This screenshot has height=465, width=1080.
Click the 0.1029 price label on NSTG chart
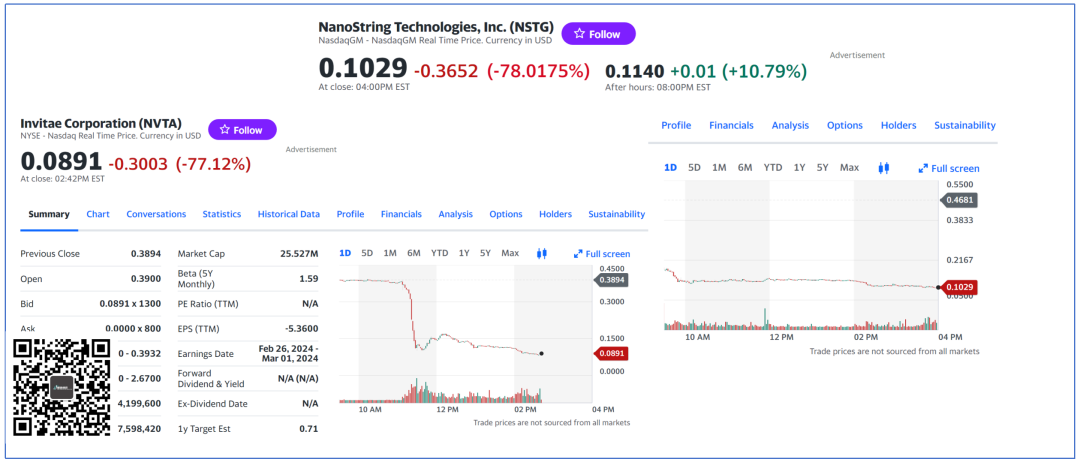coord(958,287)
